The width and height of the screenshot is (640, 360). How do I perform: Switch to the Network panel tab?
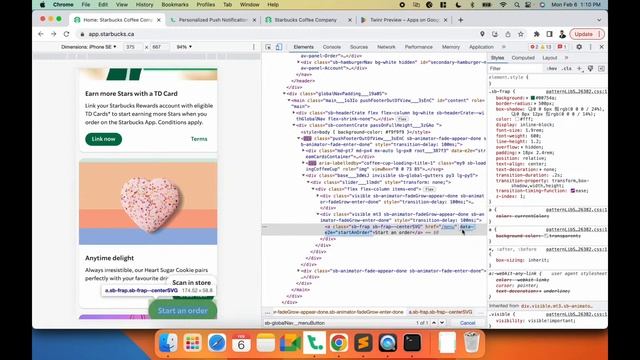tap(386, 47)
